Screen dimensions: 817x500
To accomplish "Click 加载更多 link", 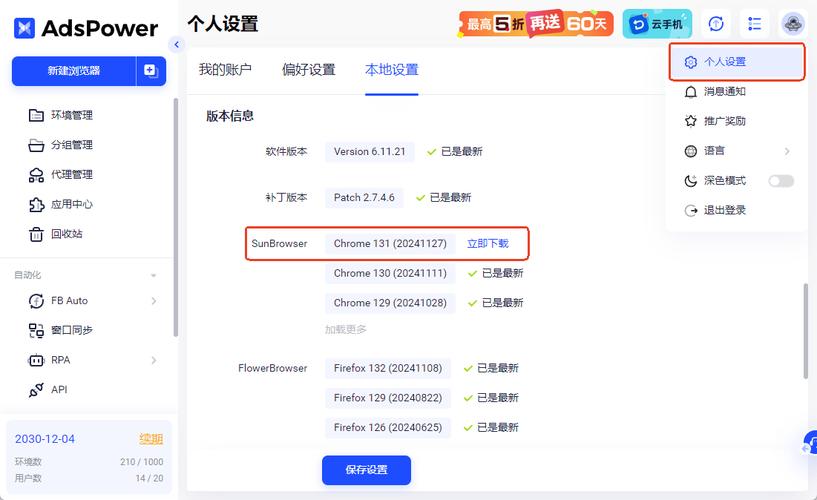I will click(x=346, y=330).
